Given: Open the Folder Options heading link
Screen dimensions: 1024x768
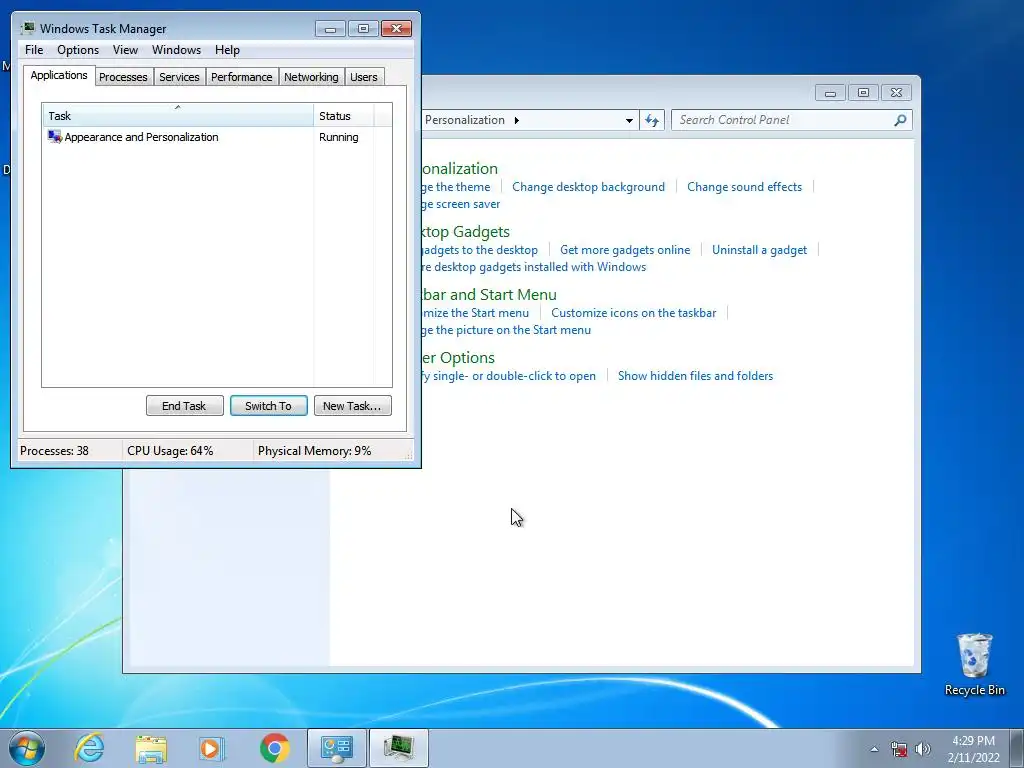Looking at the screenshot, I should click(458, 358).
